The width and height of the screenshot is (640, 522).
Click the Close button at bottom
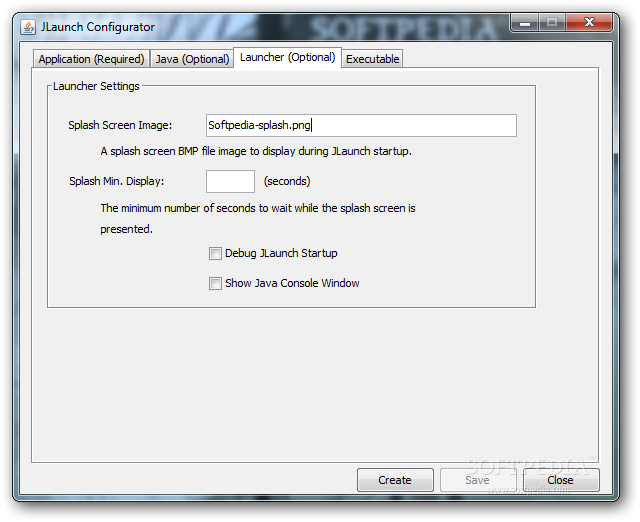[x=561, y=480]
